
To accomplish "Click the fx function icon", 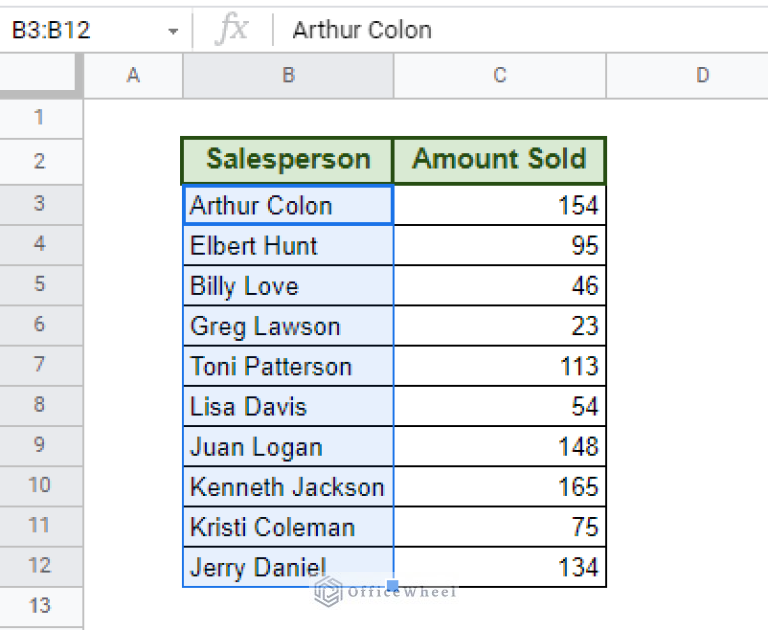I will point(232,29).
